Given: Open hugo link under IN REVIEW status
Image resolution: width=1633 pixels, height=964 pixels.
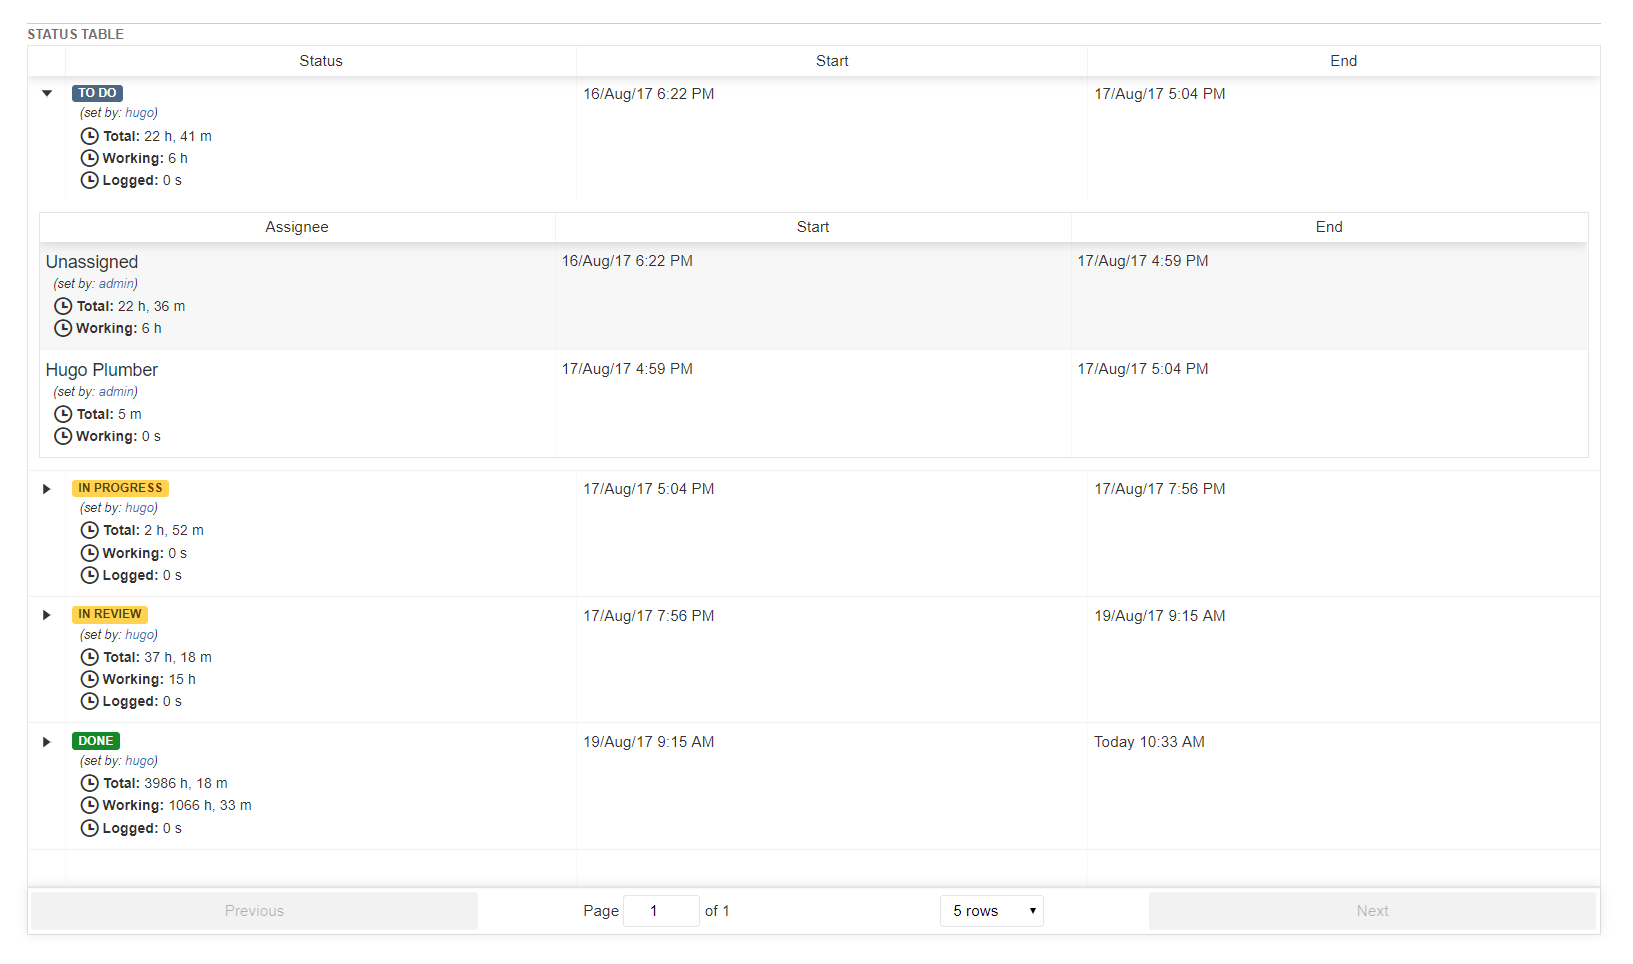Looking at the screenshot, I should [x=139, y=635].
